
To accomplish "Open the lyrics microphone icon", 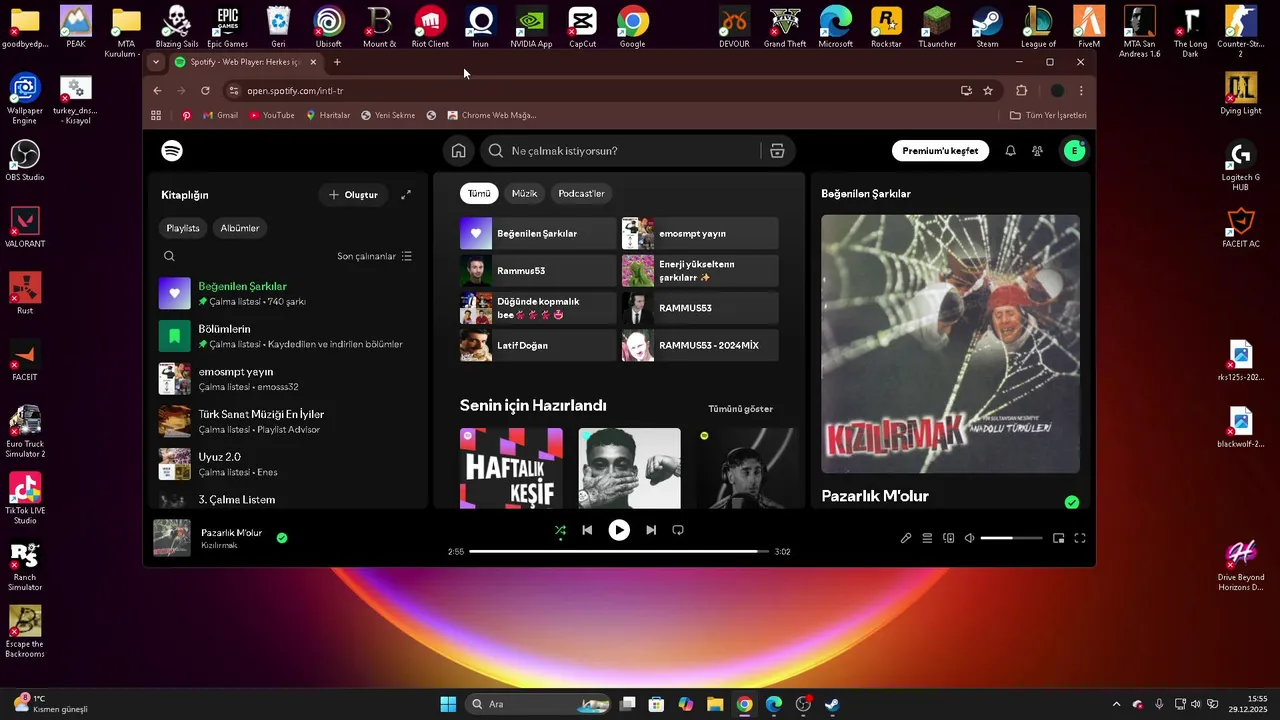I will [906, 538].
